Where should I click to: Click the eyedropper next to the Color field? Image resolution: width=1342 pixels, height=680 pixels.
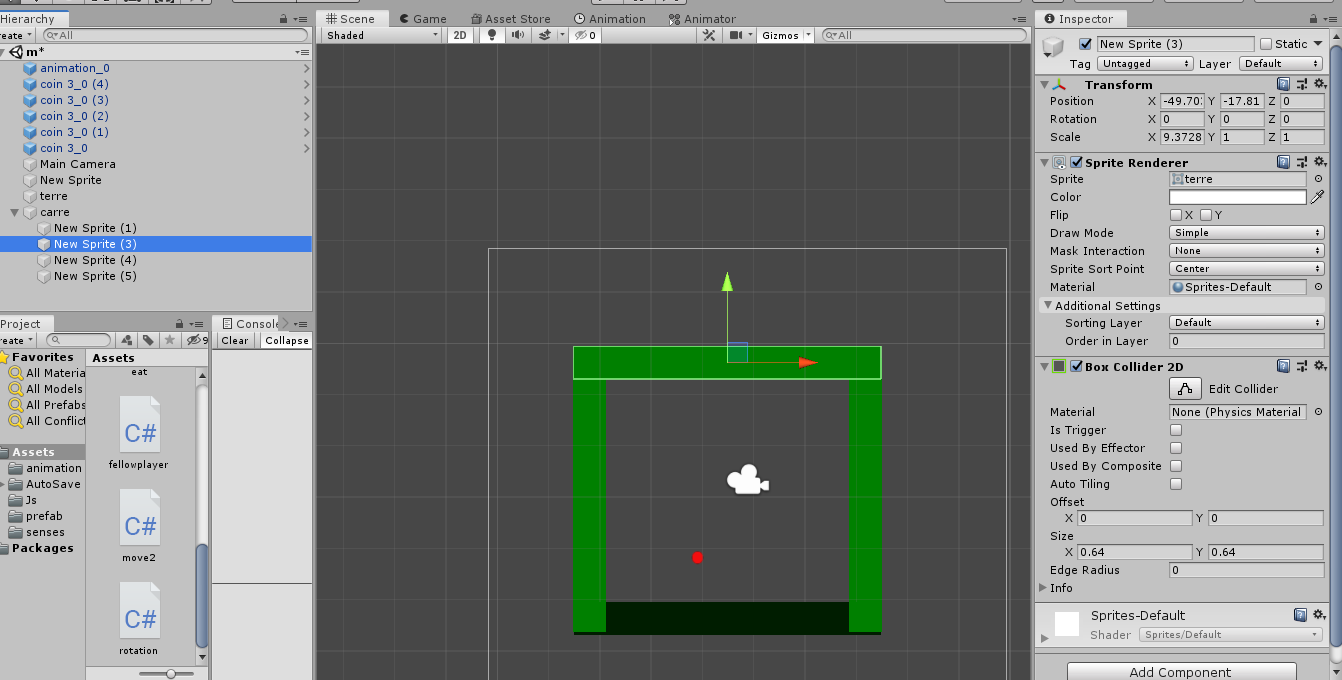pos(1318,198)
